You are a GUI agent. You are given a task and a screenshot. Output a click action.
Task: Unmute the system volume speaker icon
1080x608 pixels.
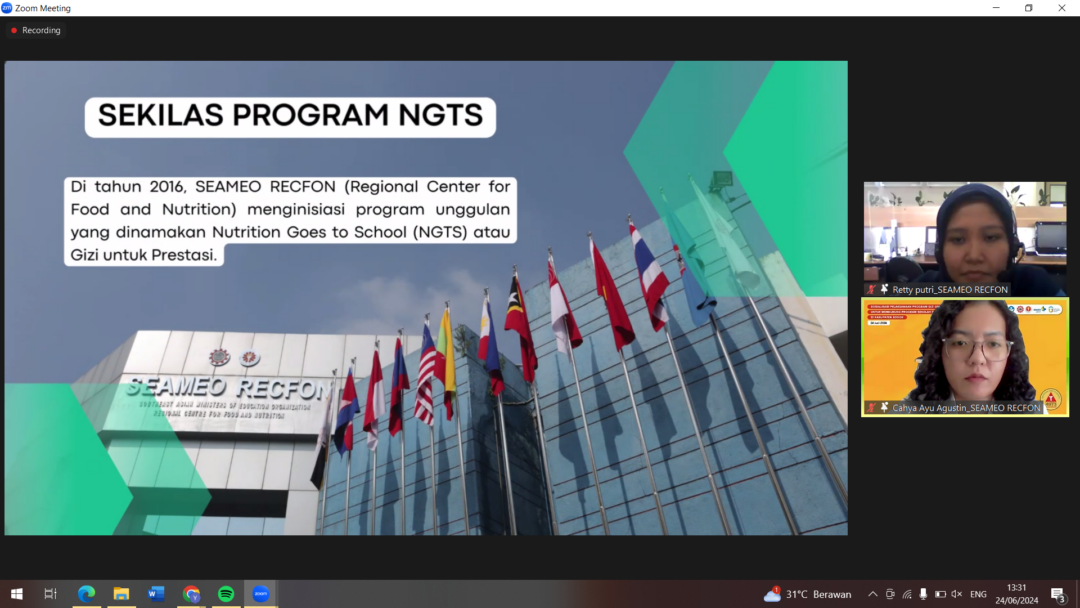click(x=956, y=594)
